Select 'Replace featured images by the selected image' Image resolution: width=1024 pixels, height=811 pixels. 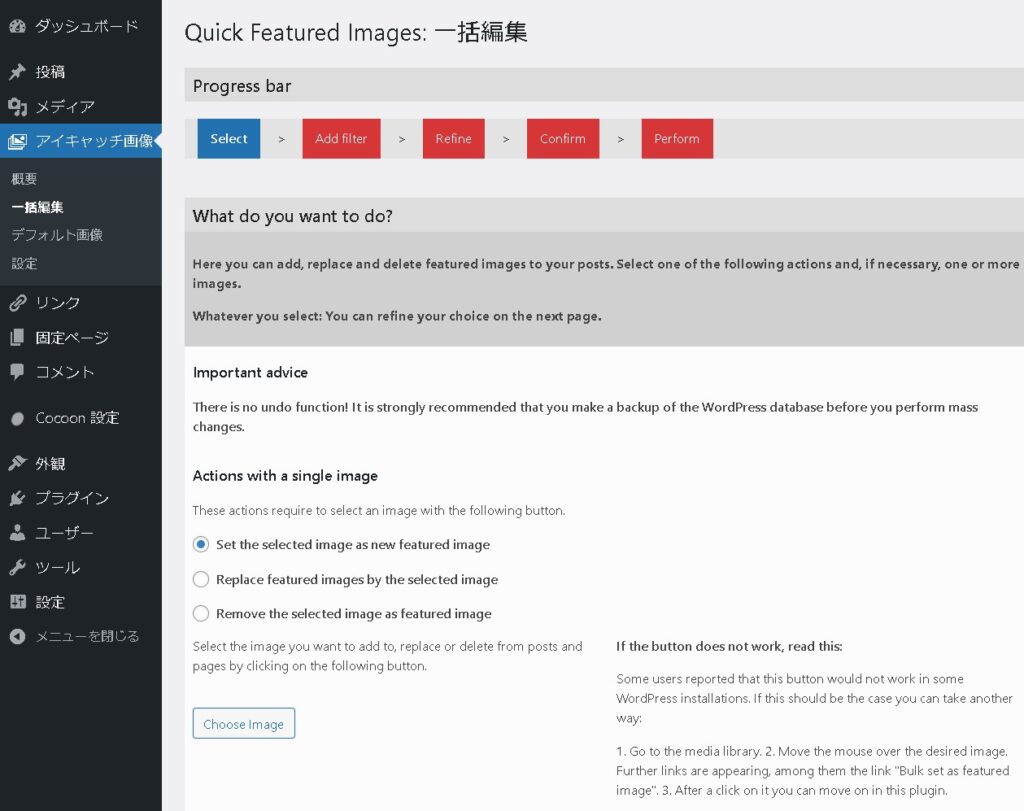tap(201, 580)
